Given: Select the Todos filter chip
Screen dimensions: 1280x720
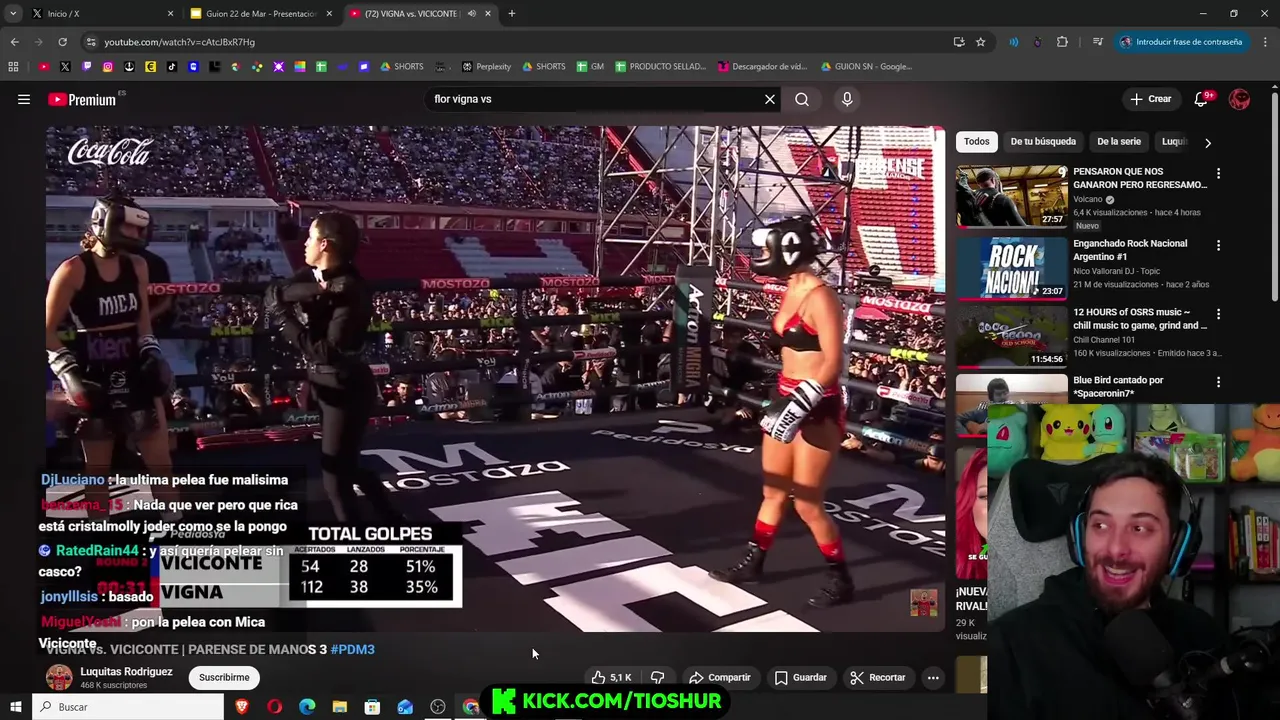Looking at the screenshot, I should click(977, 142).
